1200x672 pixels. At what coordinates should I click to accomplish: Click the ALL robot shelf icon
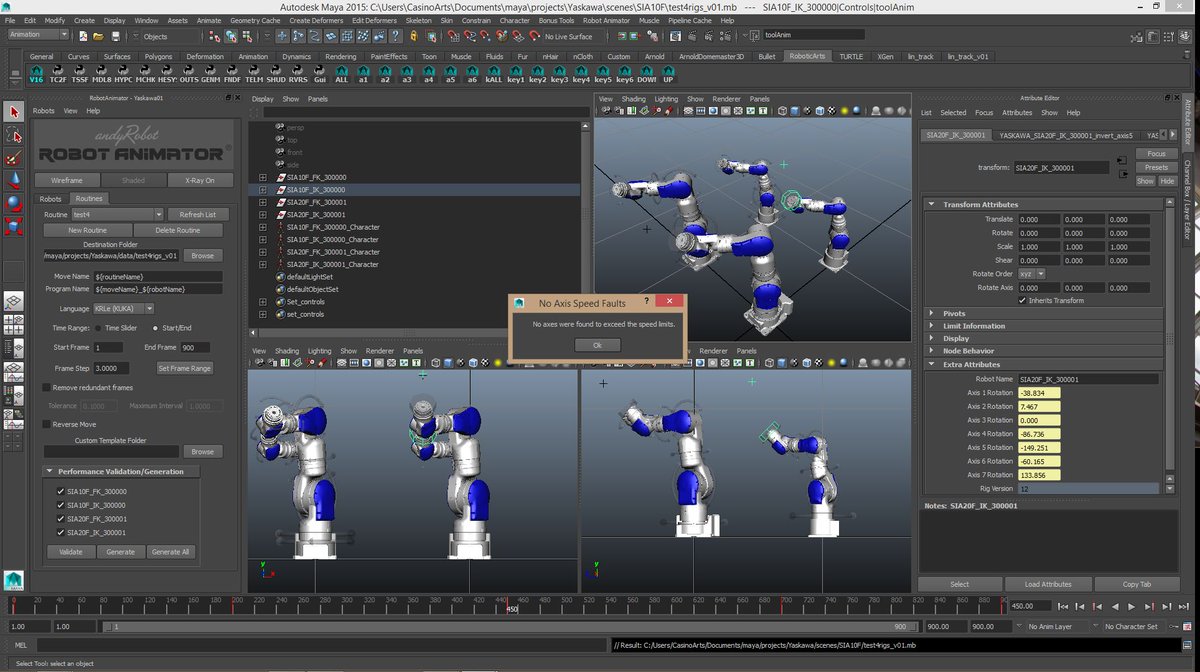point(342,74)
